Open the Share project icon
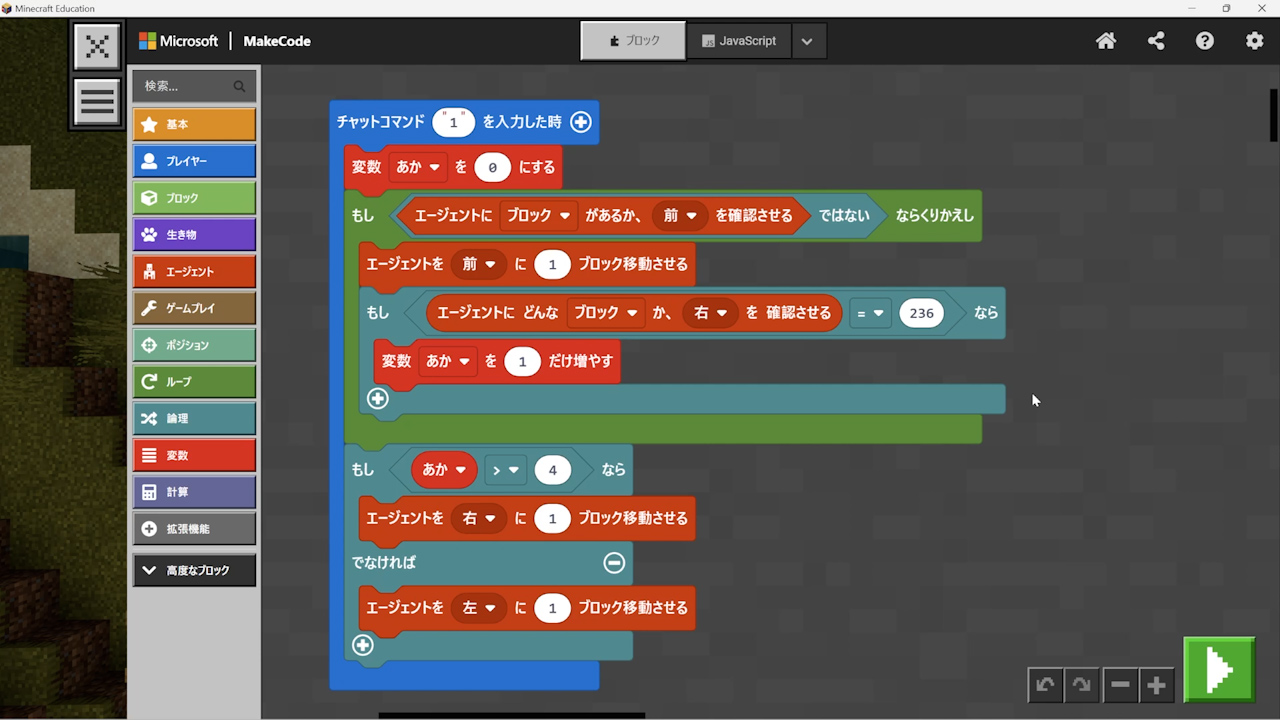 pos(1156,41)
